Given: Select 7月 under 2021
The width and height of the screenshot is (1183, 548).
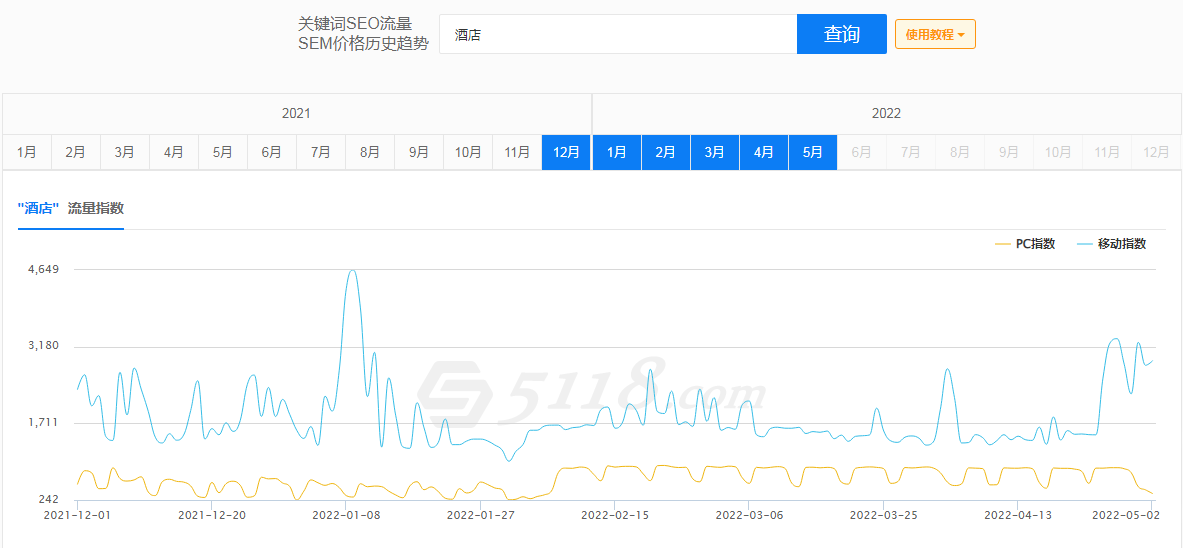Looking at the screenshot, I should [321, 152].
